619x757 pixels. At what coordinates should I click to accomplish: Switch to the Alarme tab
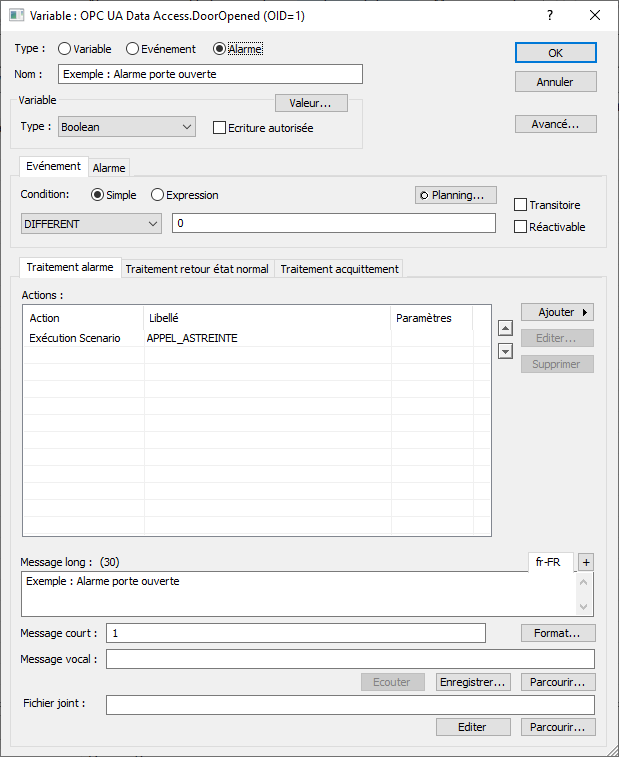tap(109, 168)
